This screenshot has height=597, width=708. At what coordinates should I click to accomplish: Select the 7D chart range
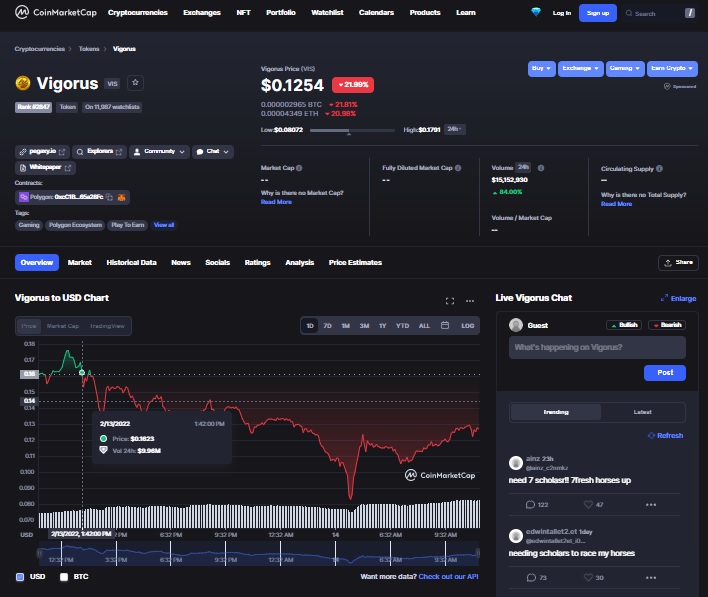pyautogui.click(x=327, y=326)
